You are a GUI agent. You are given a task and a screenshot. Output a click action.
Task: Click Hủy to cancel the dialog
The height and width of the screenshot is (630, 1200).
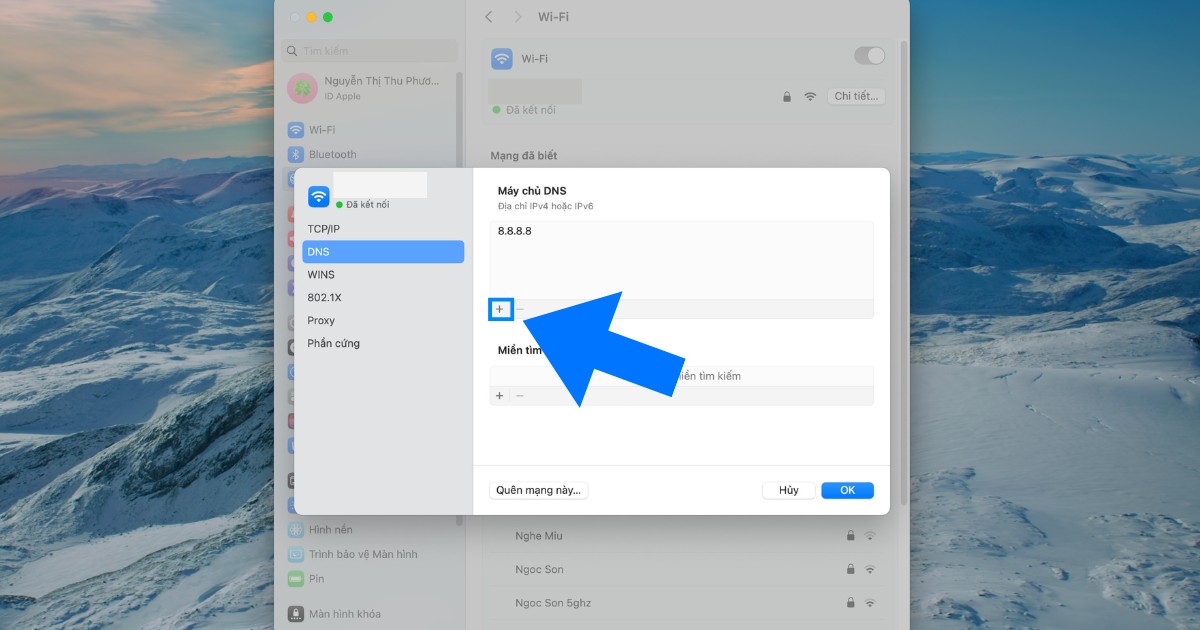click(788, 490)
